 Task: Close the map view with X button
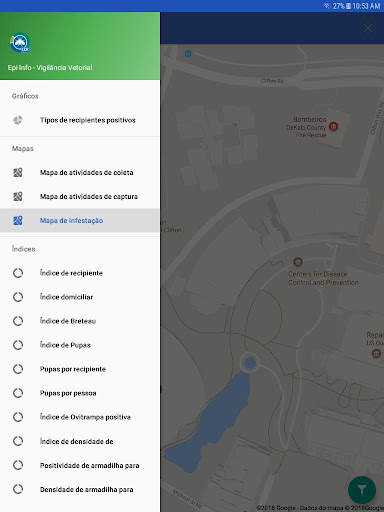367,28
